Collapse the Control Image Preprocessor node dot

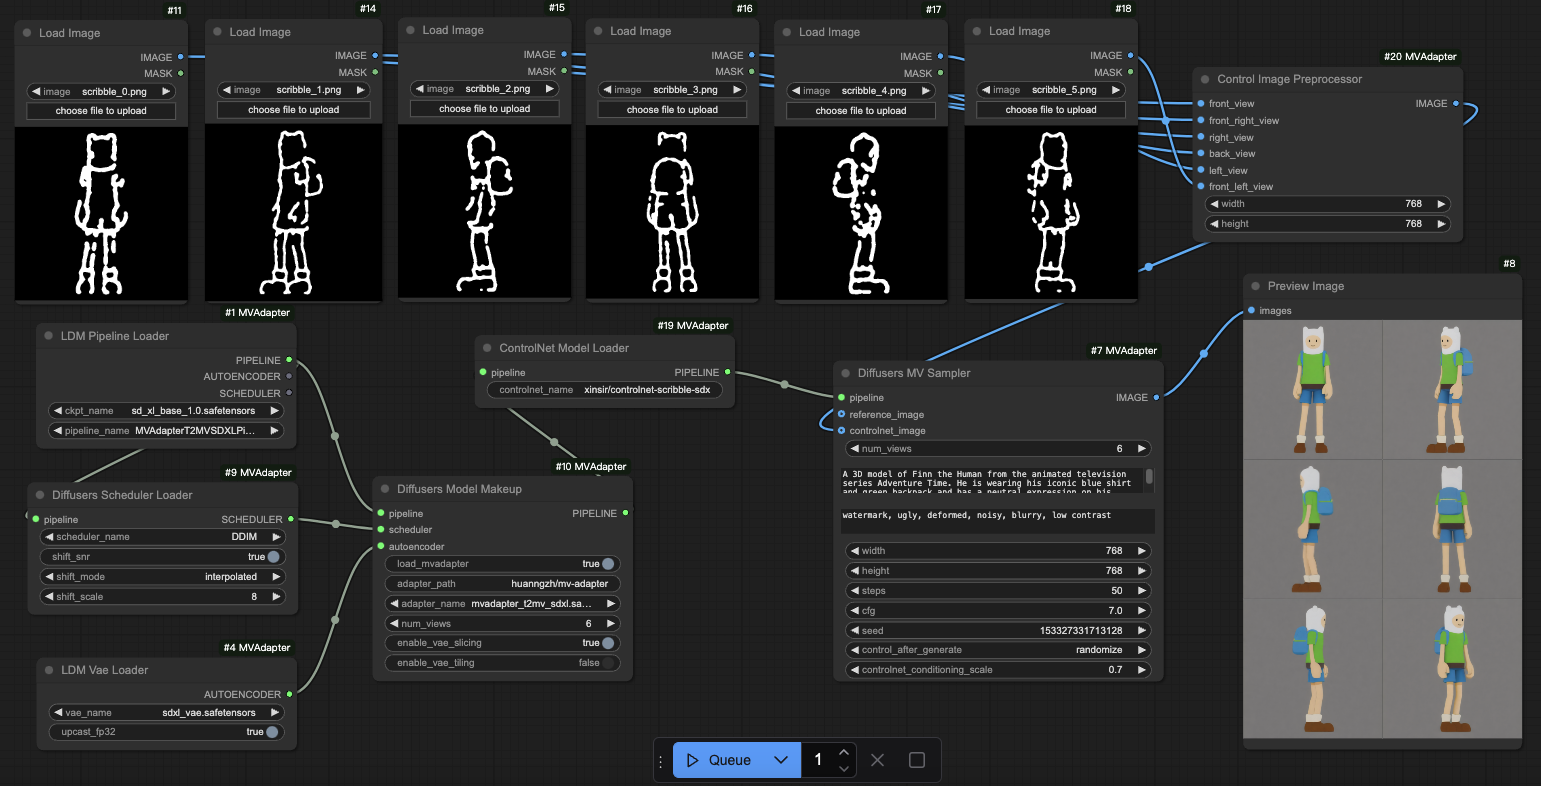pos(1205,79)
